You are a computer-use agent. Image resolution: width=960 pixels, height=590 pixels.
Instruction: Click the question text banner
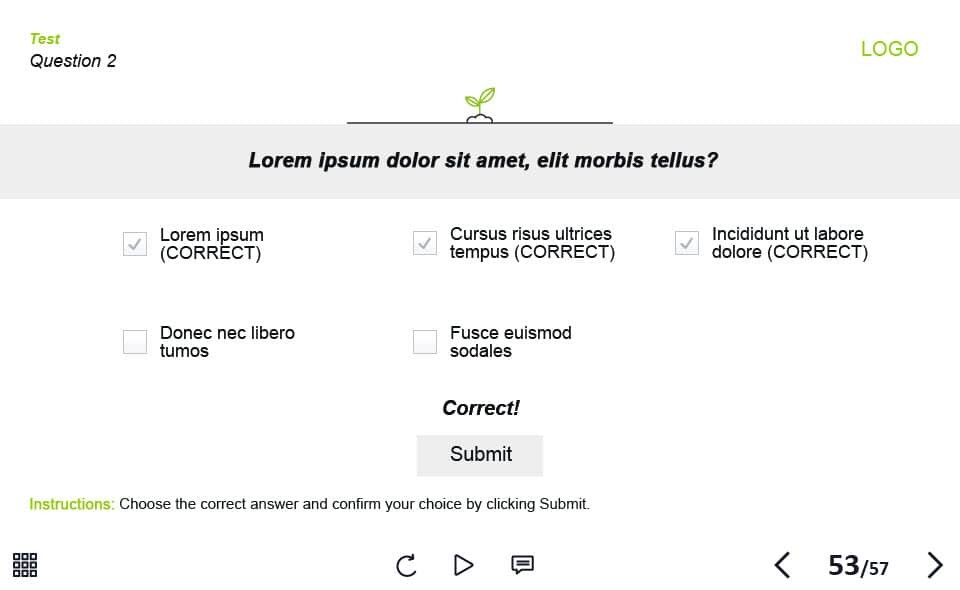[x=482, y=161]
